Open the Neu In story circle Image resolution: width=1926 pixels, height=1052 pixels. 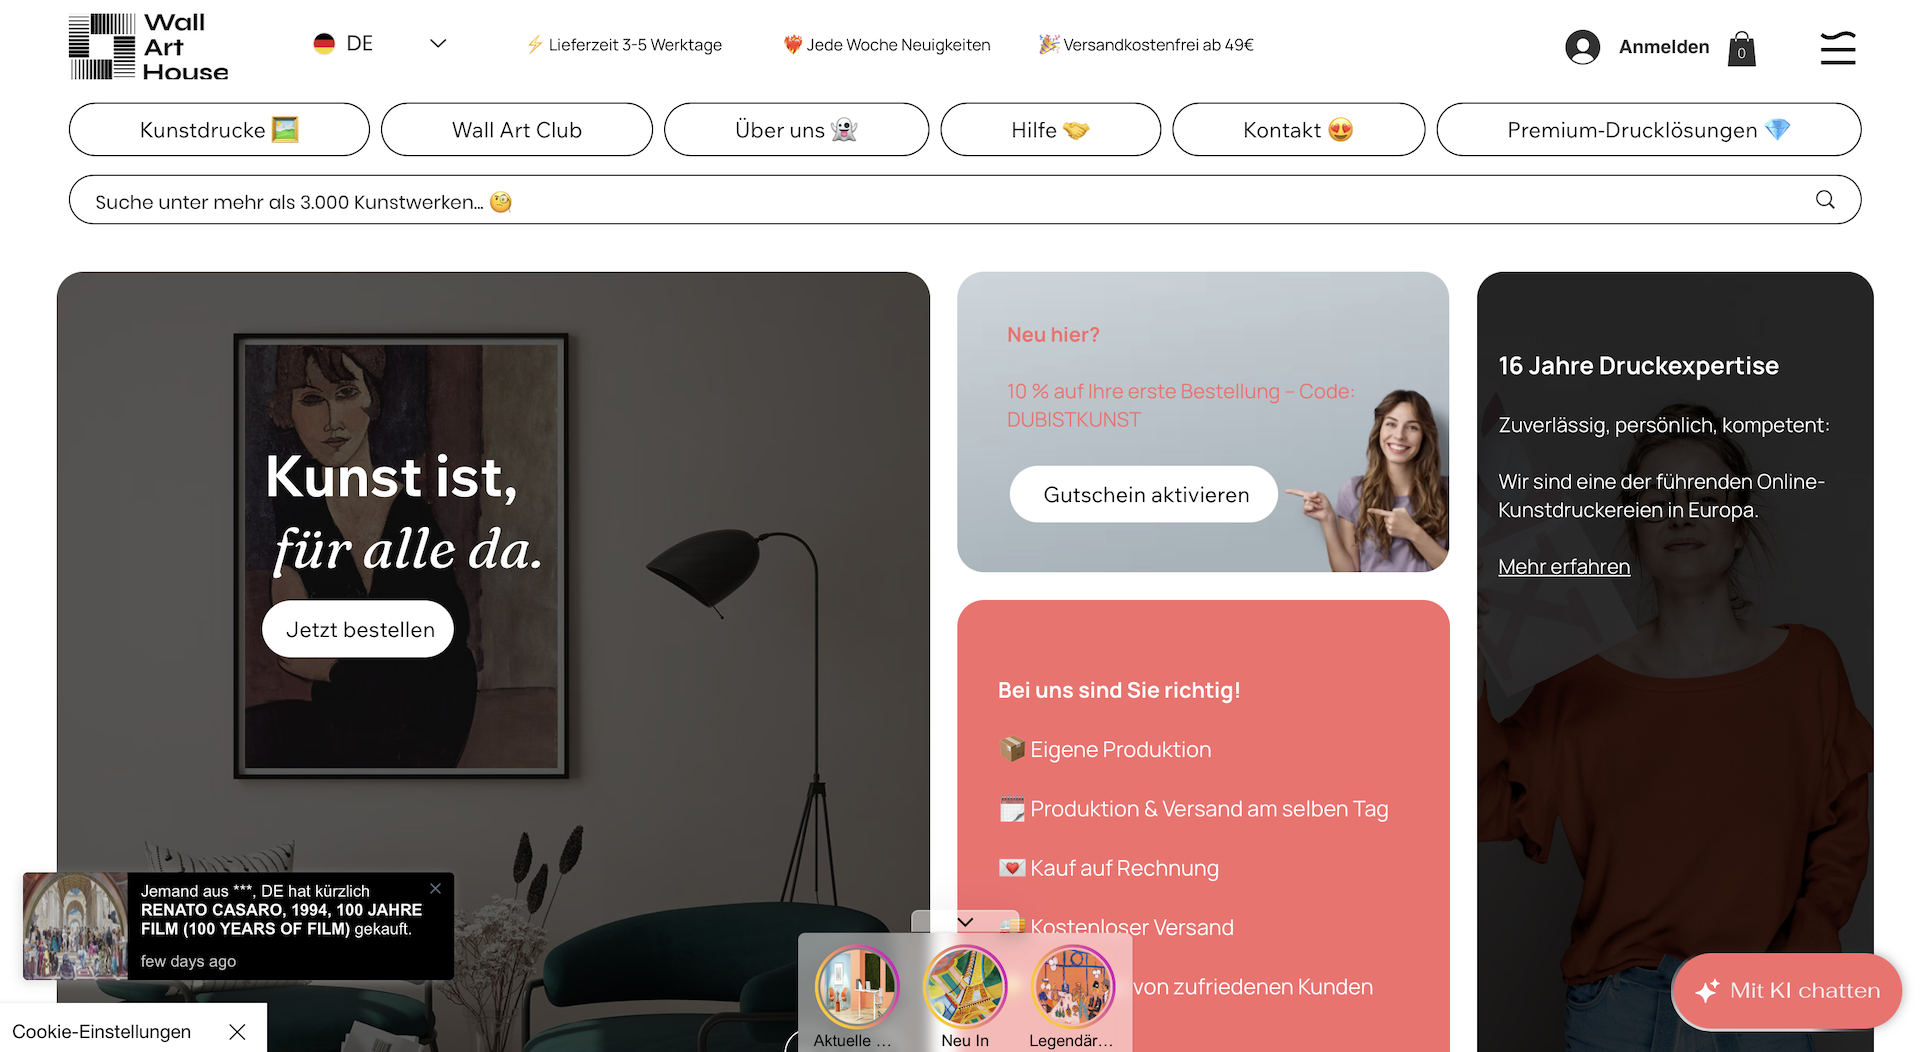pos(965,987)
